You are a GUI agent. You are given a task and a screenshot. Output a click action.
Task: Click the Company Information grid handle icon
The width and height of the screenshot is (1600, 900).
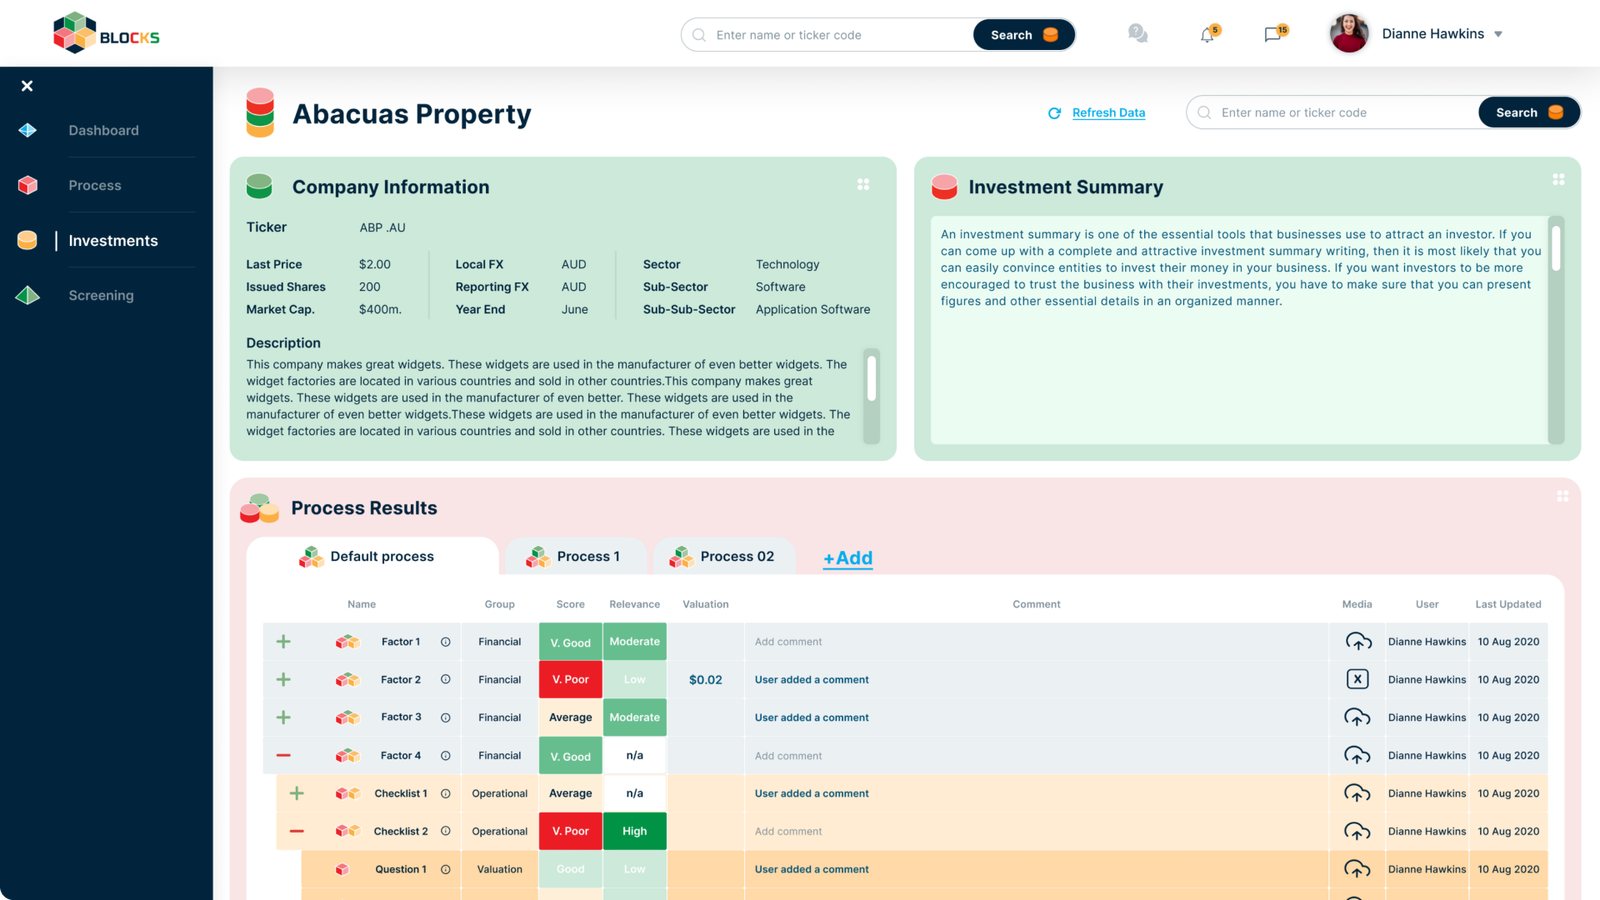[x=863, y=185]
